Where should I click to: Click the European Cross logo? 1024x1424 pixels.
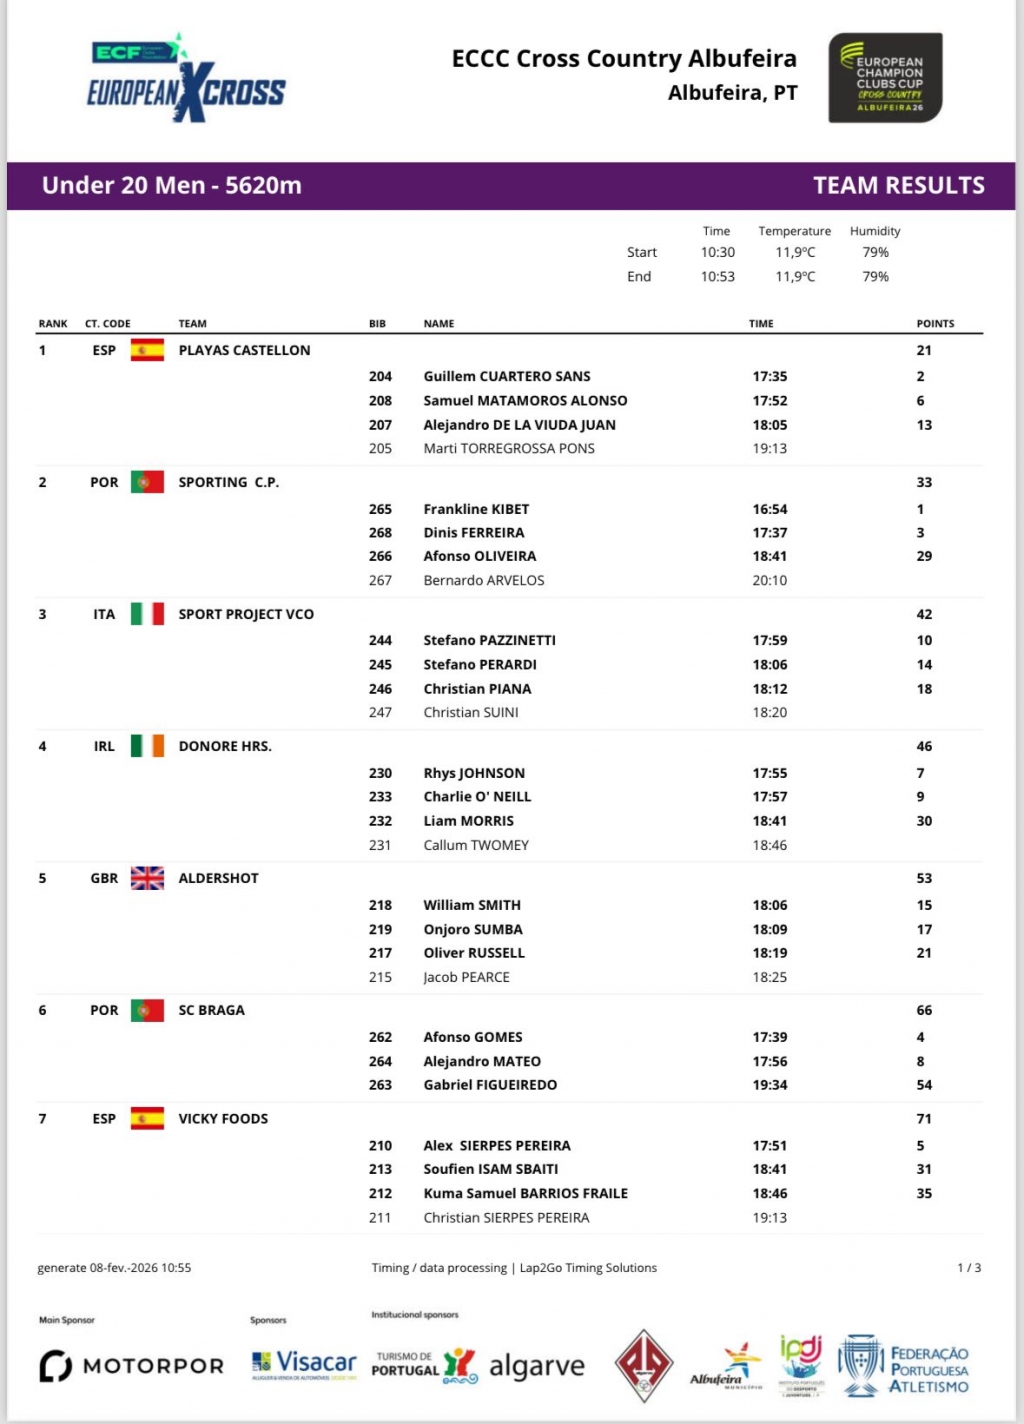click(186, 80)
